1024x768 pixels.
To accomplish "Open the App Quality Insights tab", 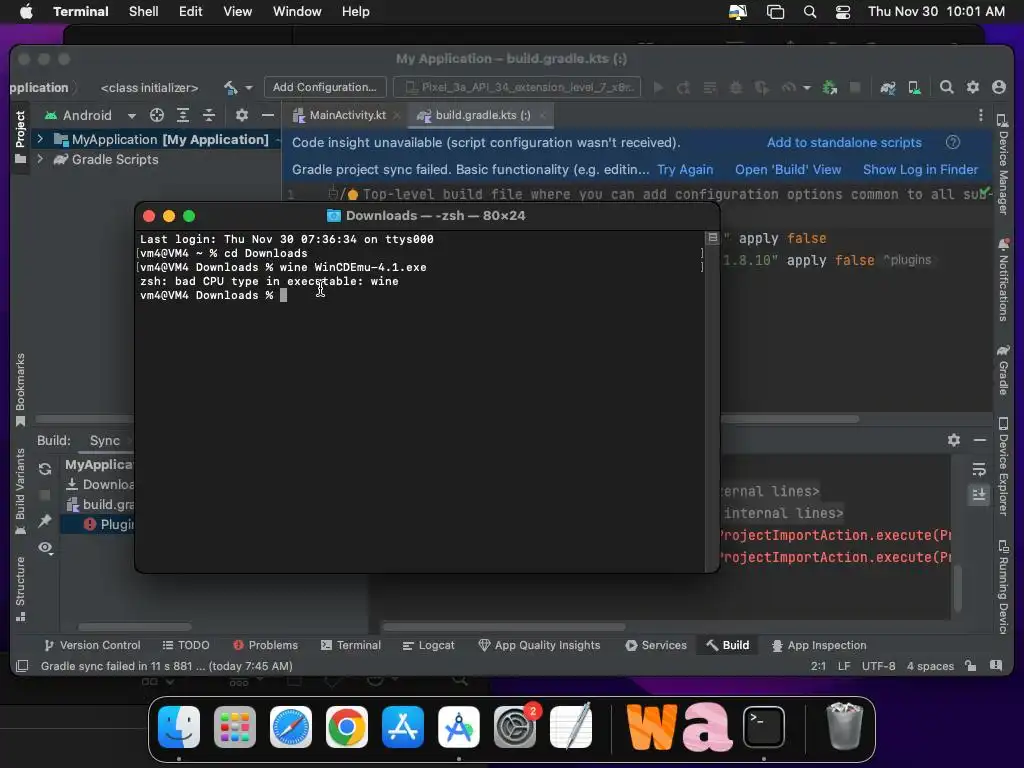I will [539, 645].
